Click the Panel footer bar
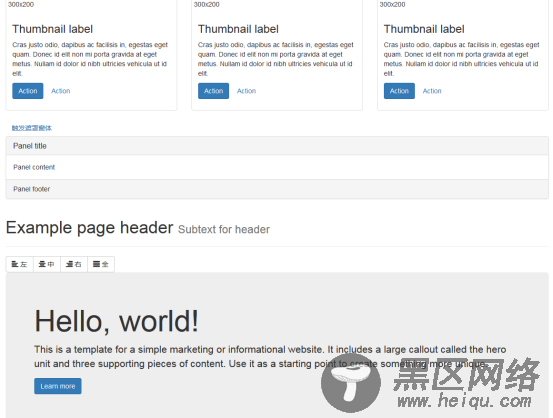Screen dimensions: 553x418 click(x=277, y=189)
